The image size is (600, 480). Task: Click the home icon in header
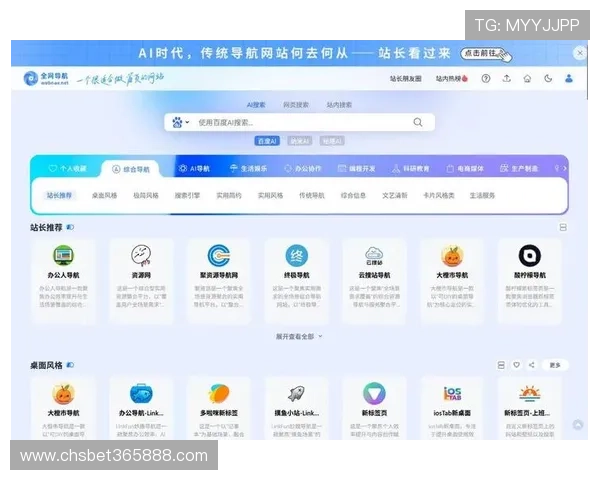(x=527, y=78)
